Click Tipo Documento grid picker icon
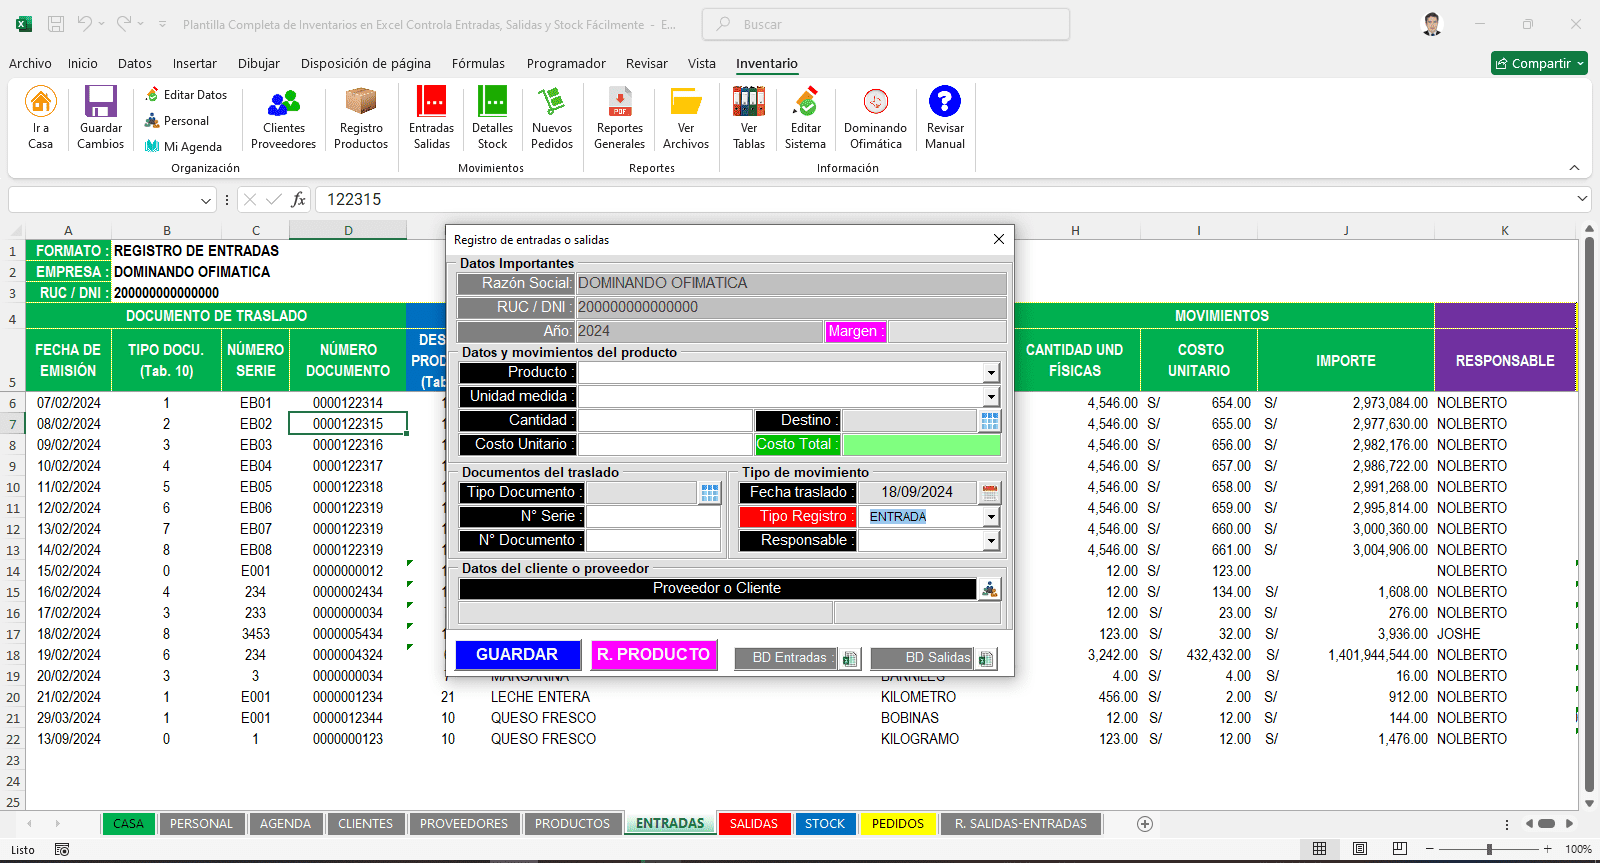The width and height of the screenshot is (1600, 863). pos(710,492)
